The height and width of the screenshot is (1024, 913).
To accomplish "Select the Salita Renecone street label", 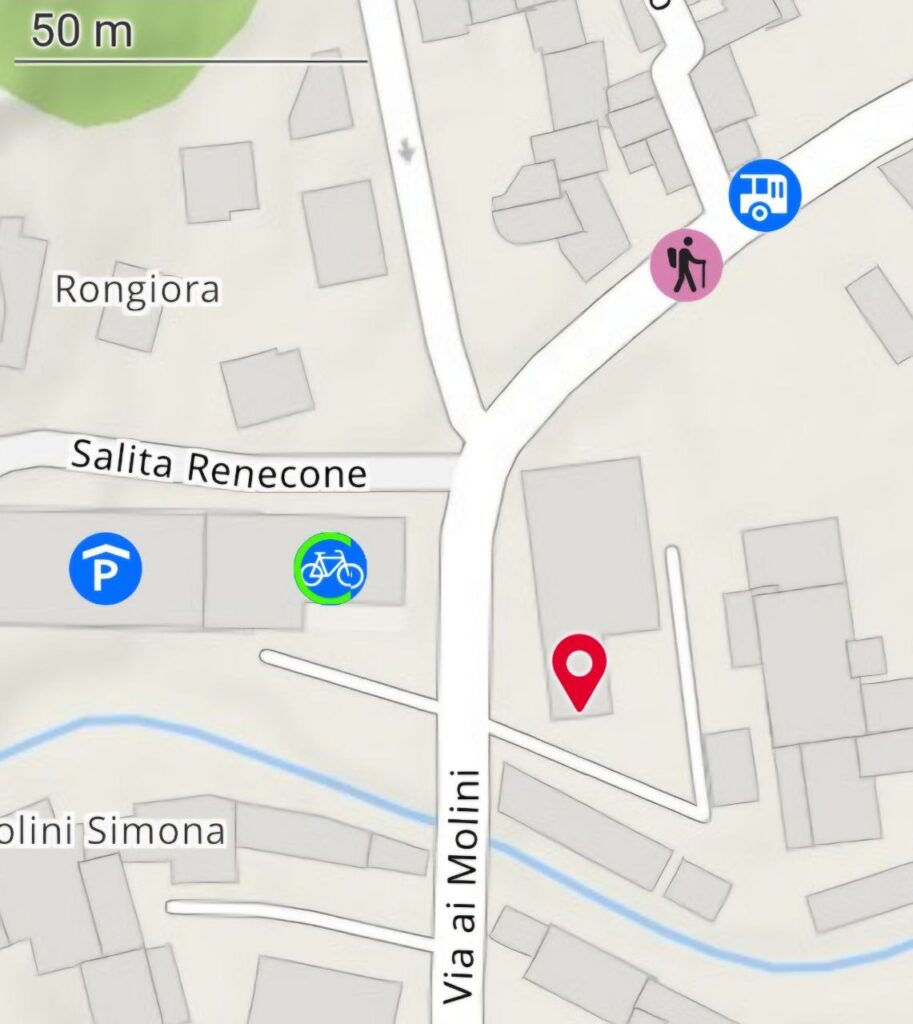I will (x=219, y=464).
